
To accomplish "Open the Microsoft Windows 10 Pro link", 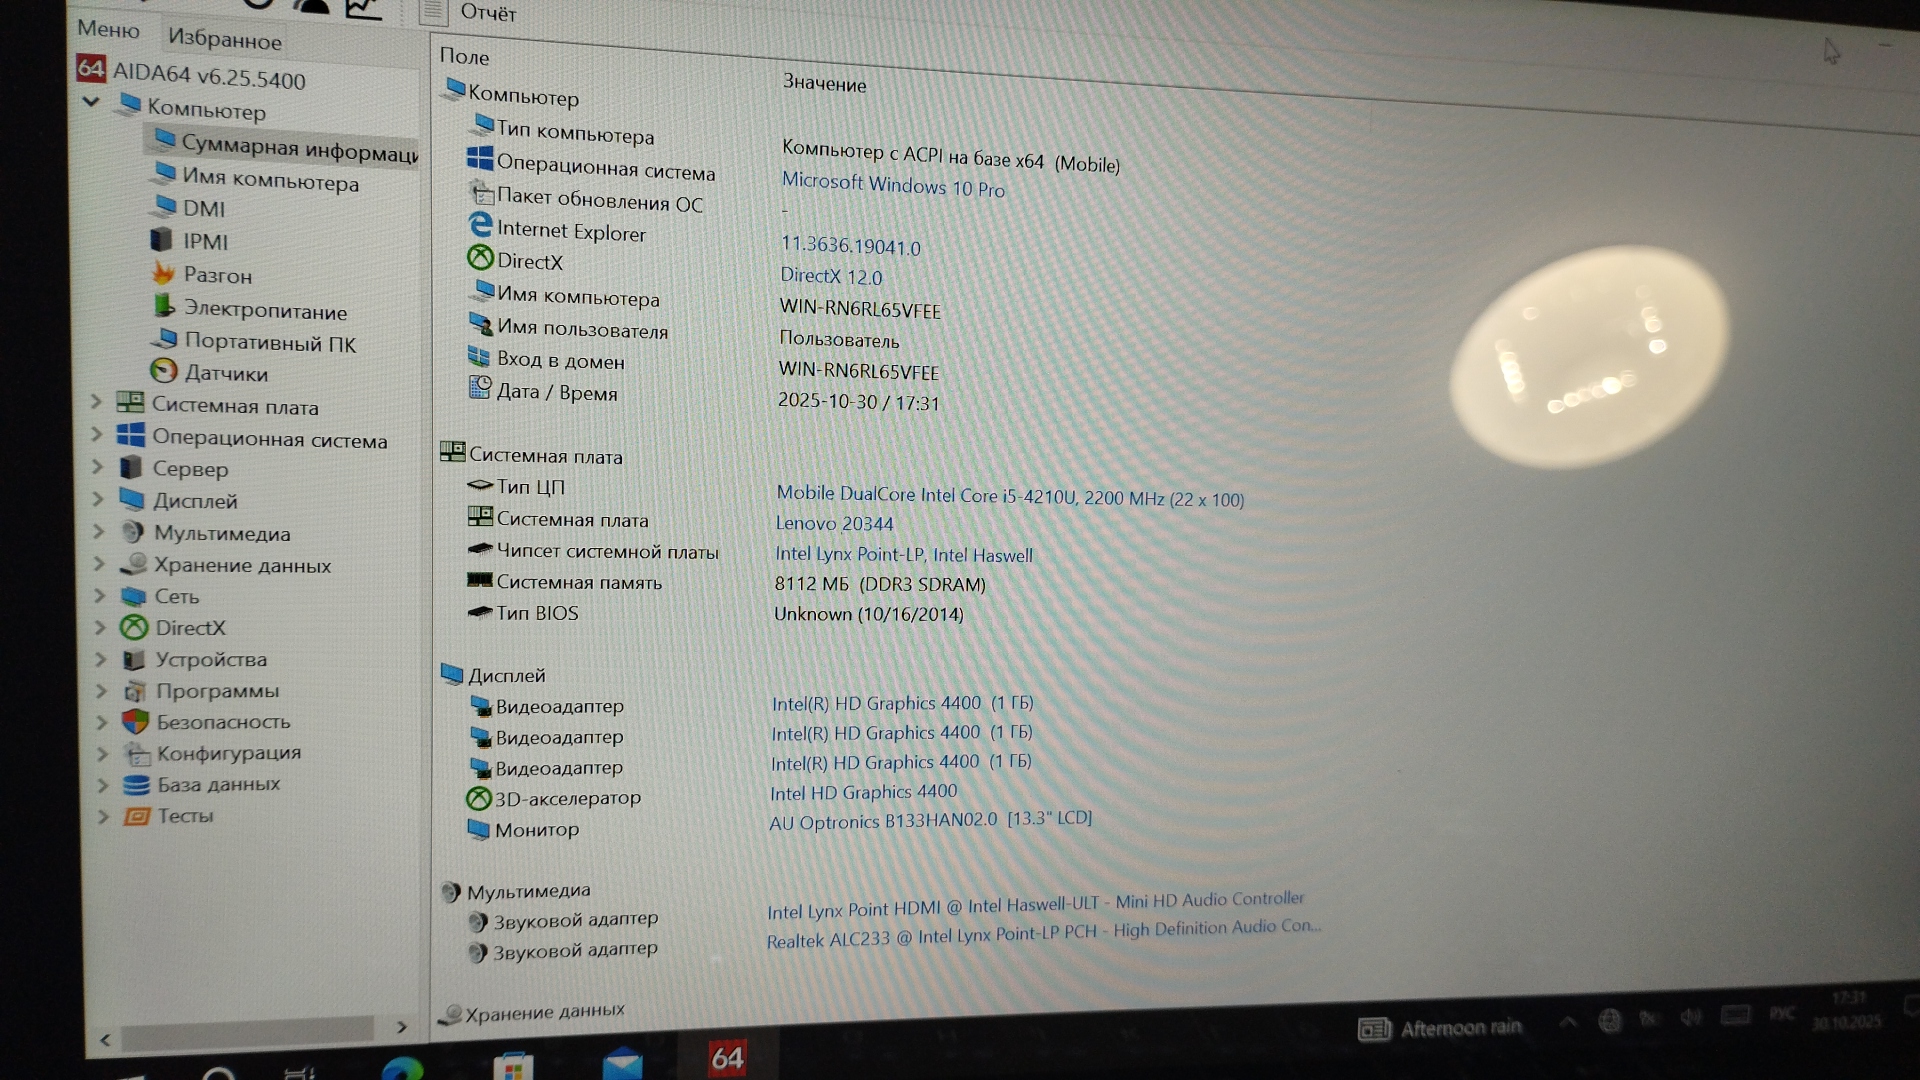I will coord(892,185).
